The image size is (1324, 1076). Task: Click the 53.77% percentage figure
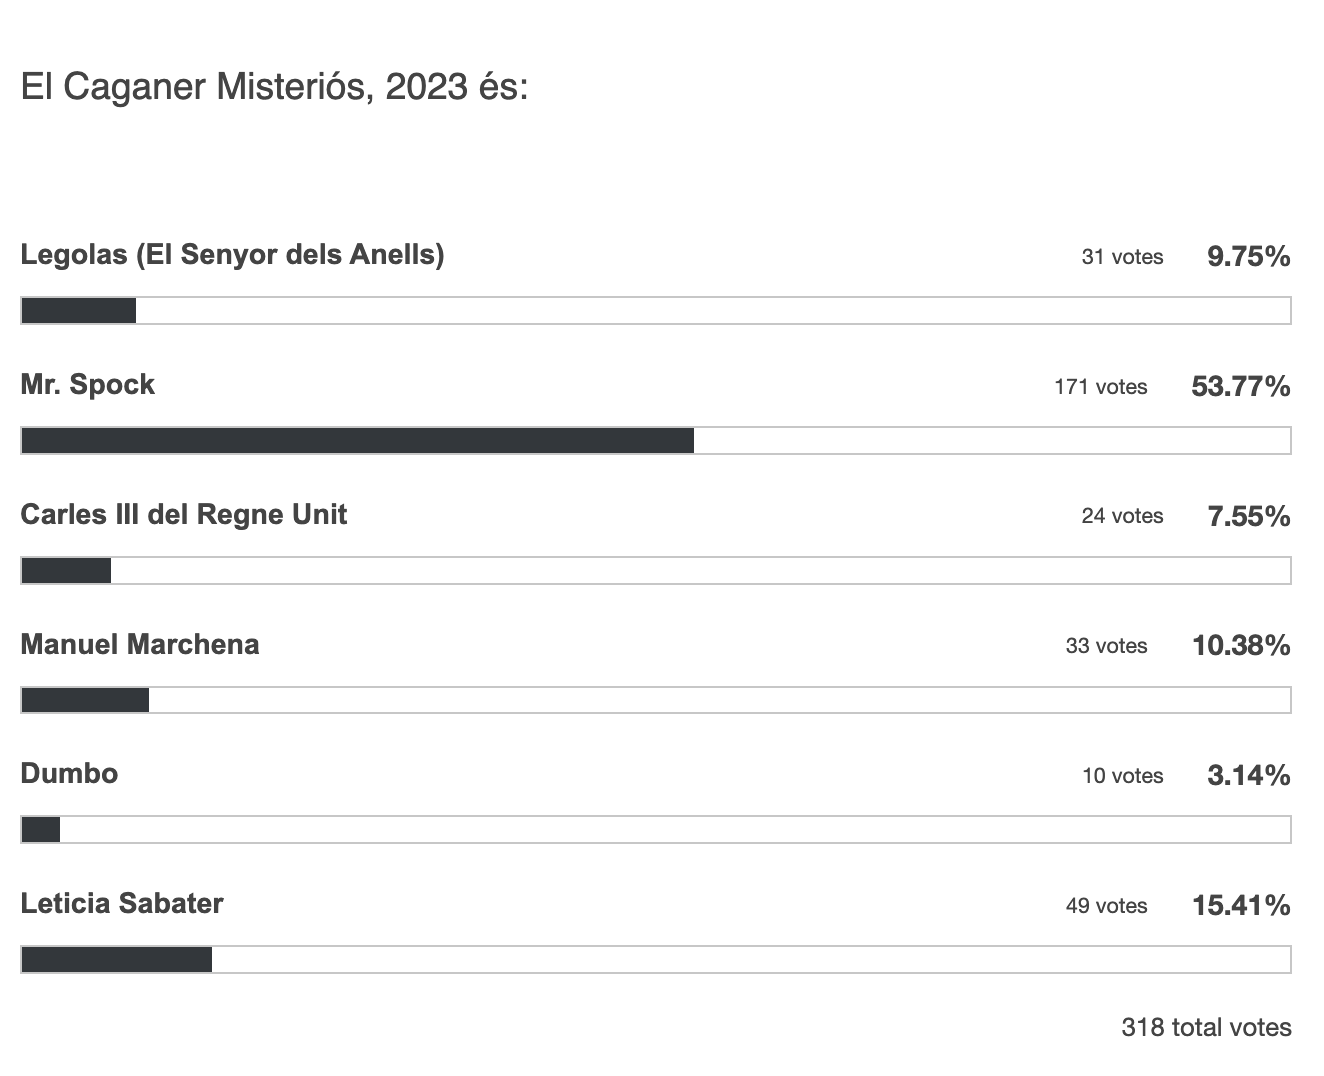pos(1240,386)
